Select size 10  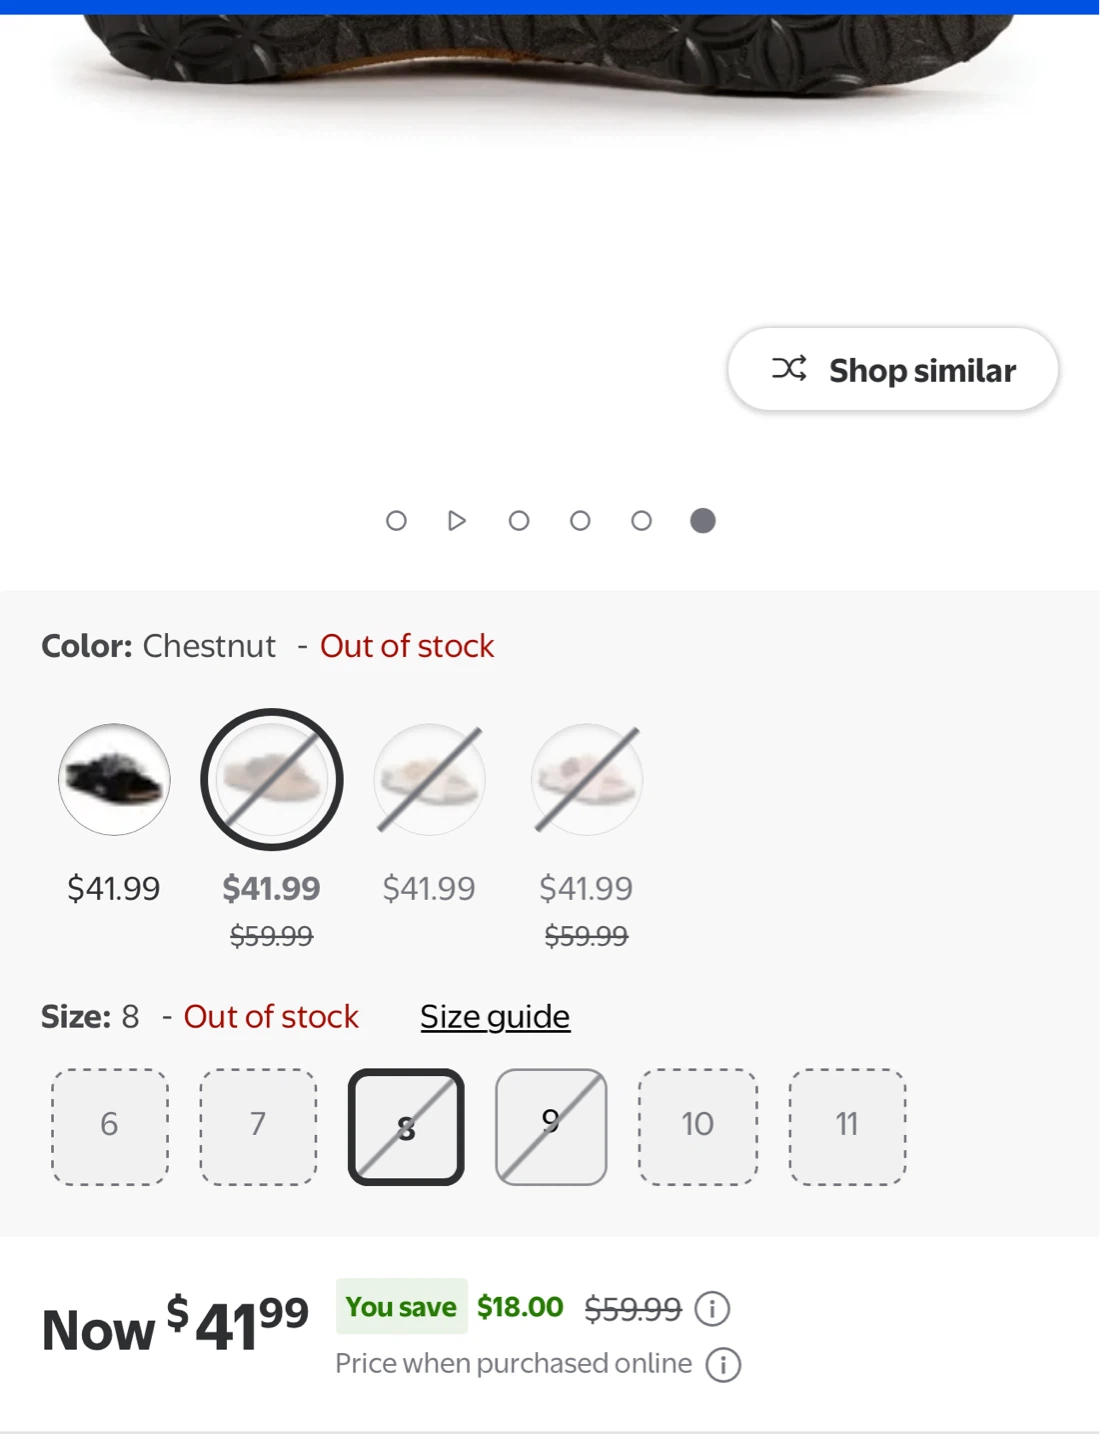click(x=698, y=1127)
